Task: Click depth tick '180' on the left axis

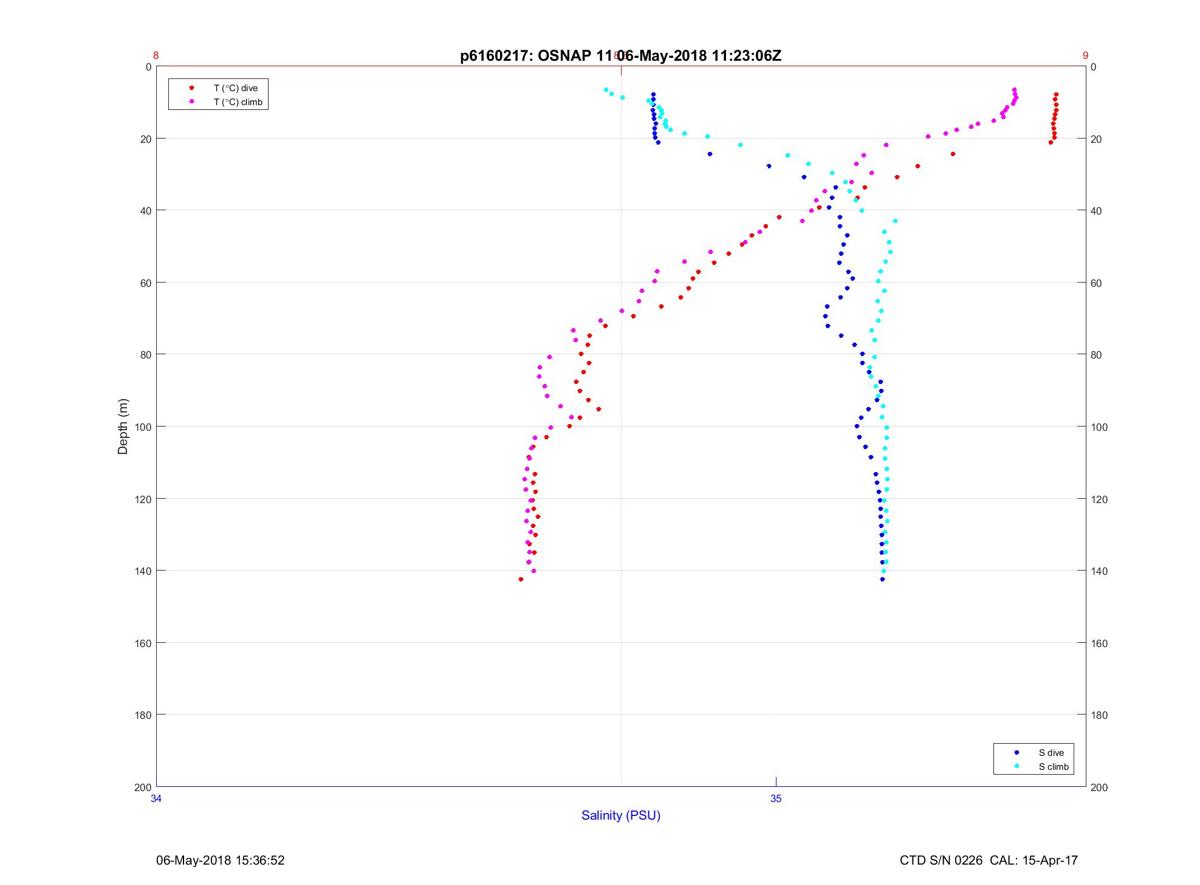Action: (142, 715)
